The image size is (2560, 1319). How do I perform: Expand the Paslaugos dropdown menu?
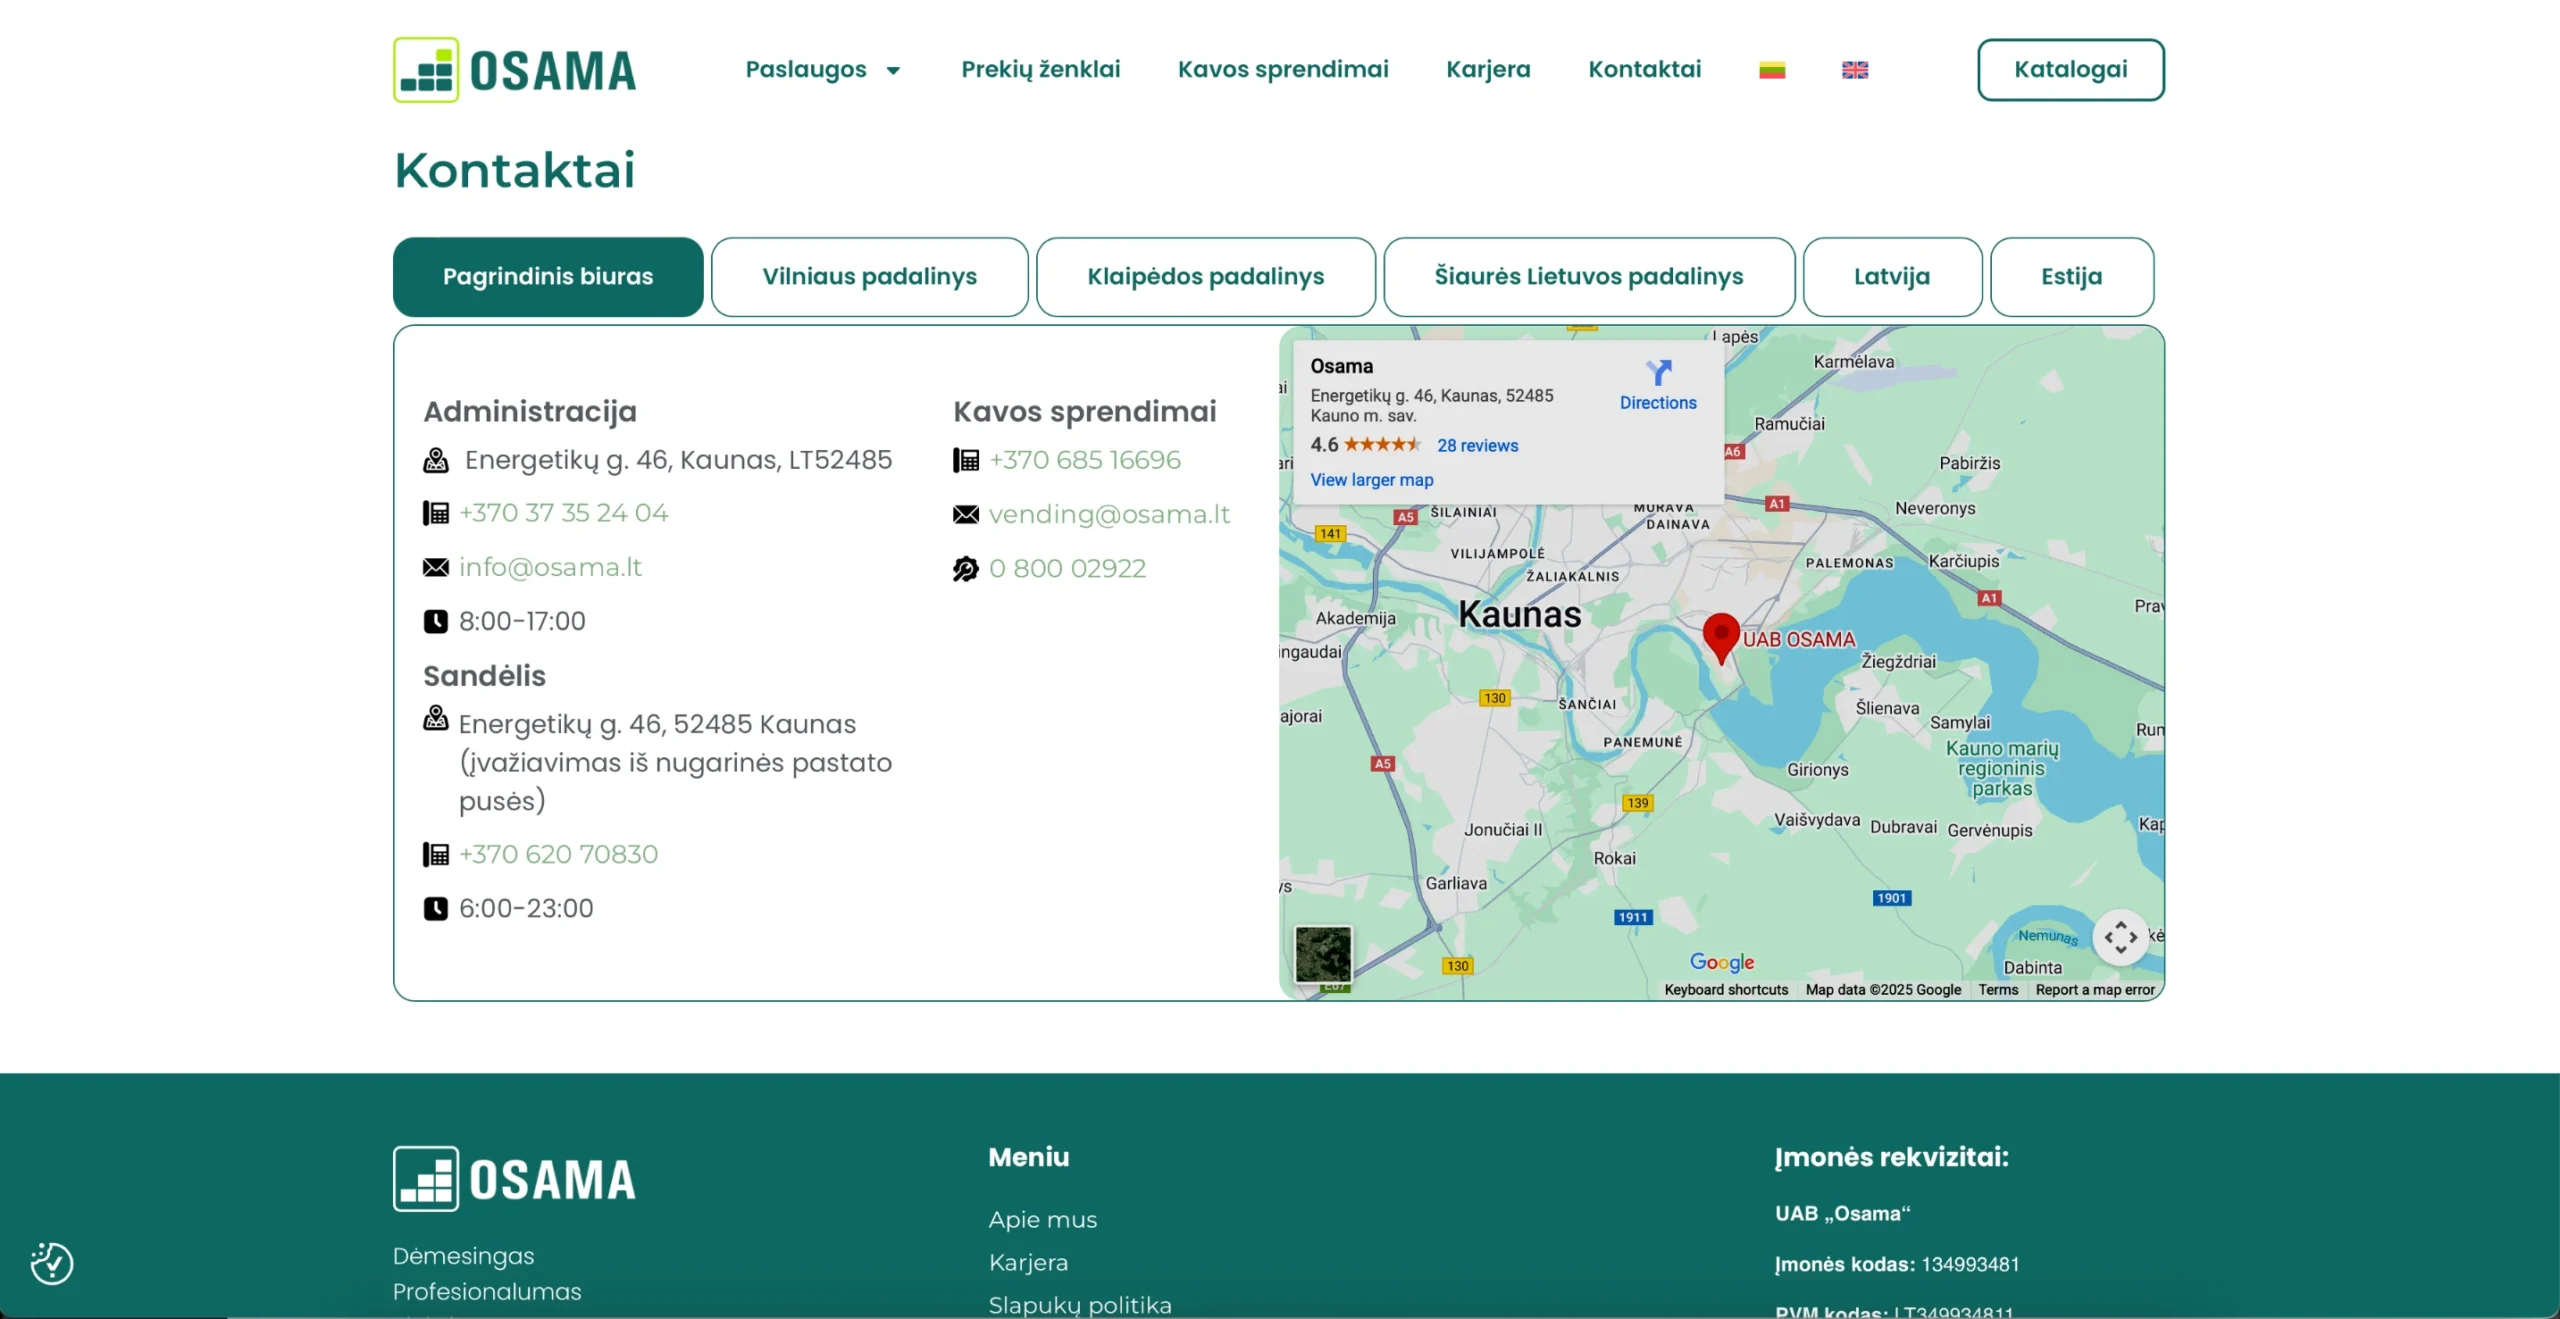coord(822,70)
